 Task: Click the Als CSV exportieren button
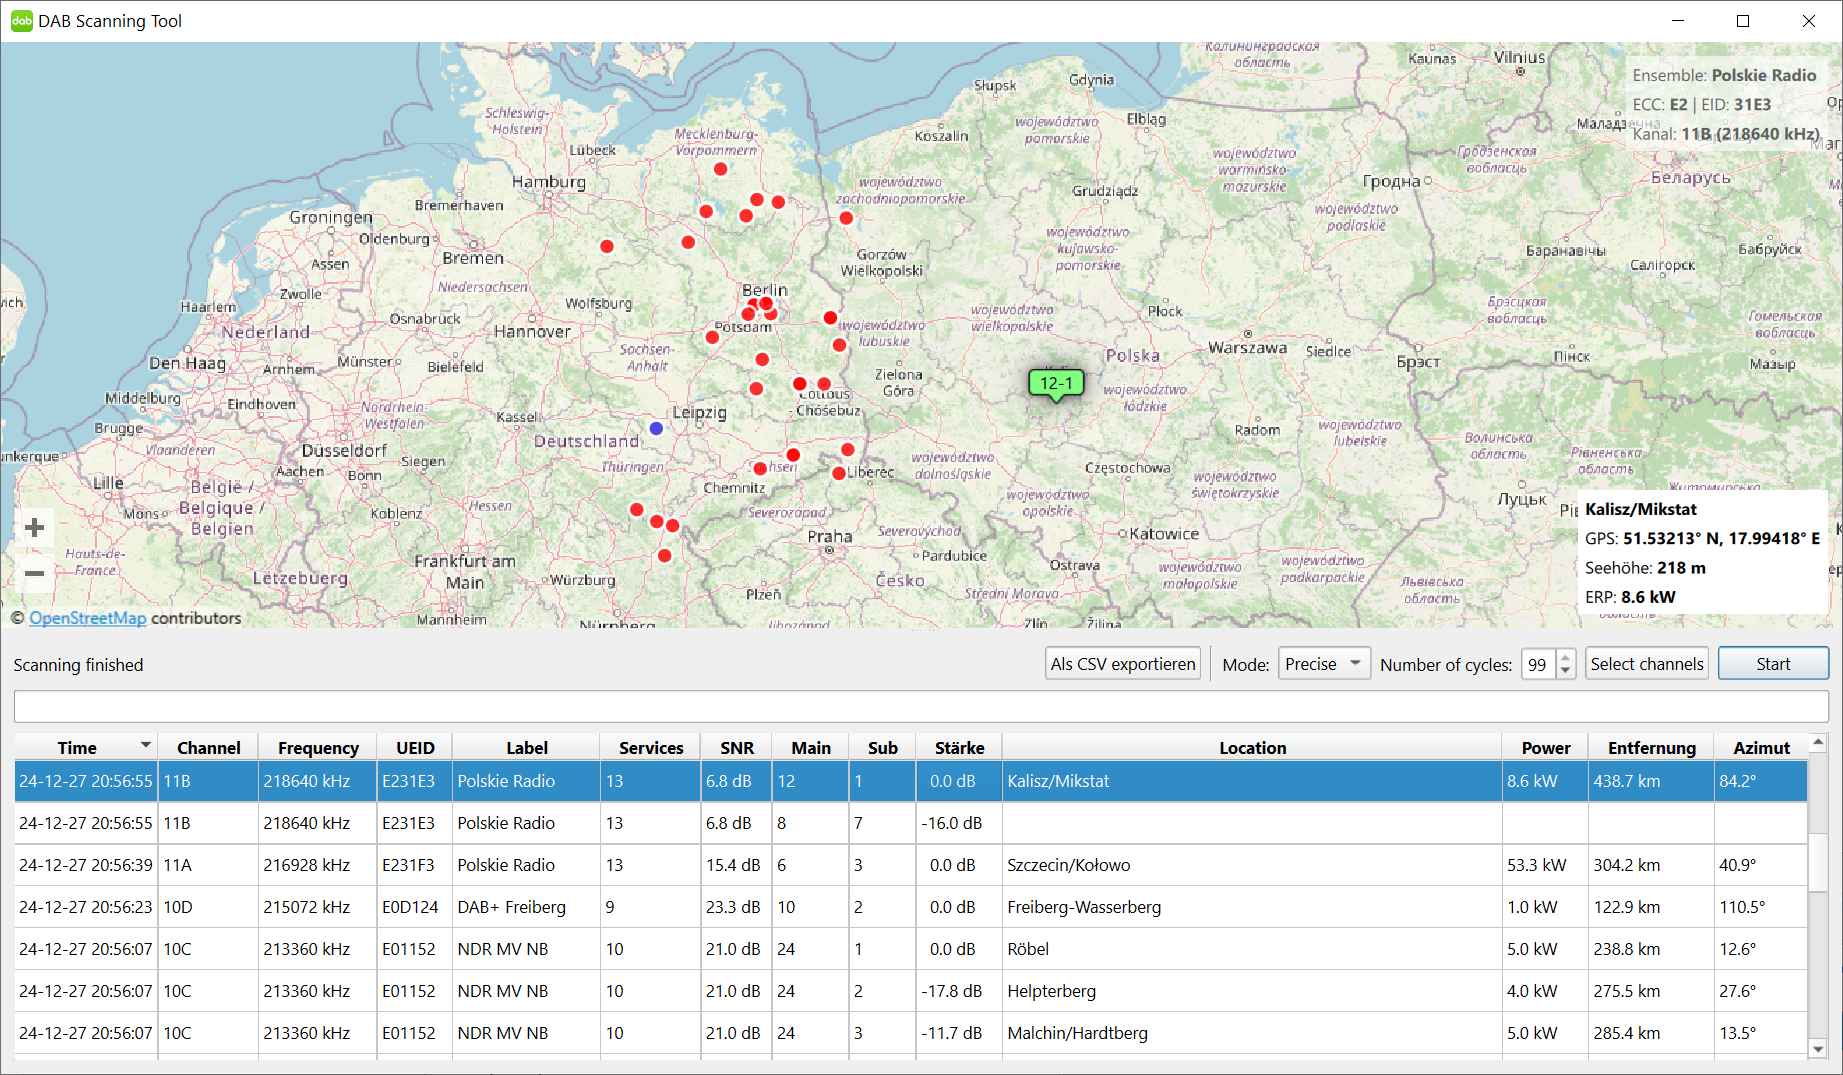pyautogui.click(x=1123, y=664)
